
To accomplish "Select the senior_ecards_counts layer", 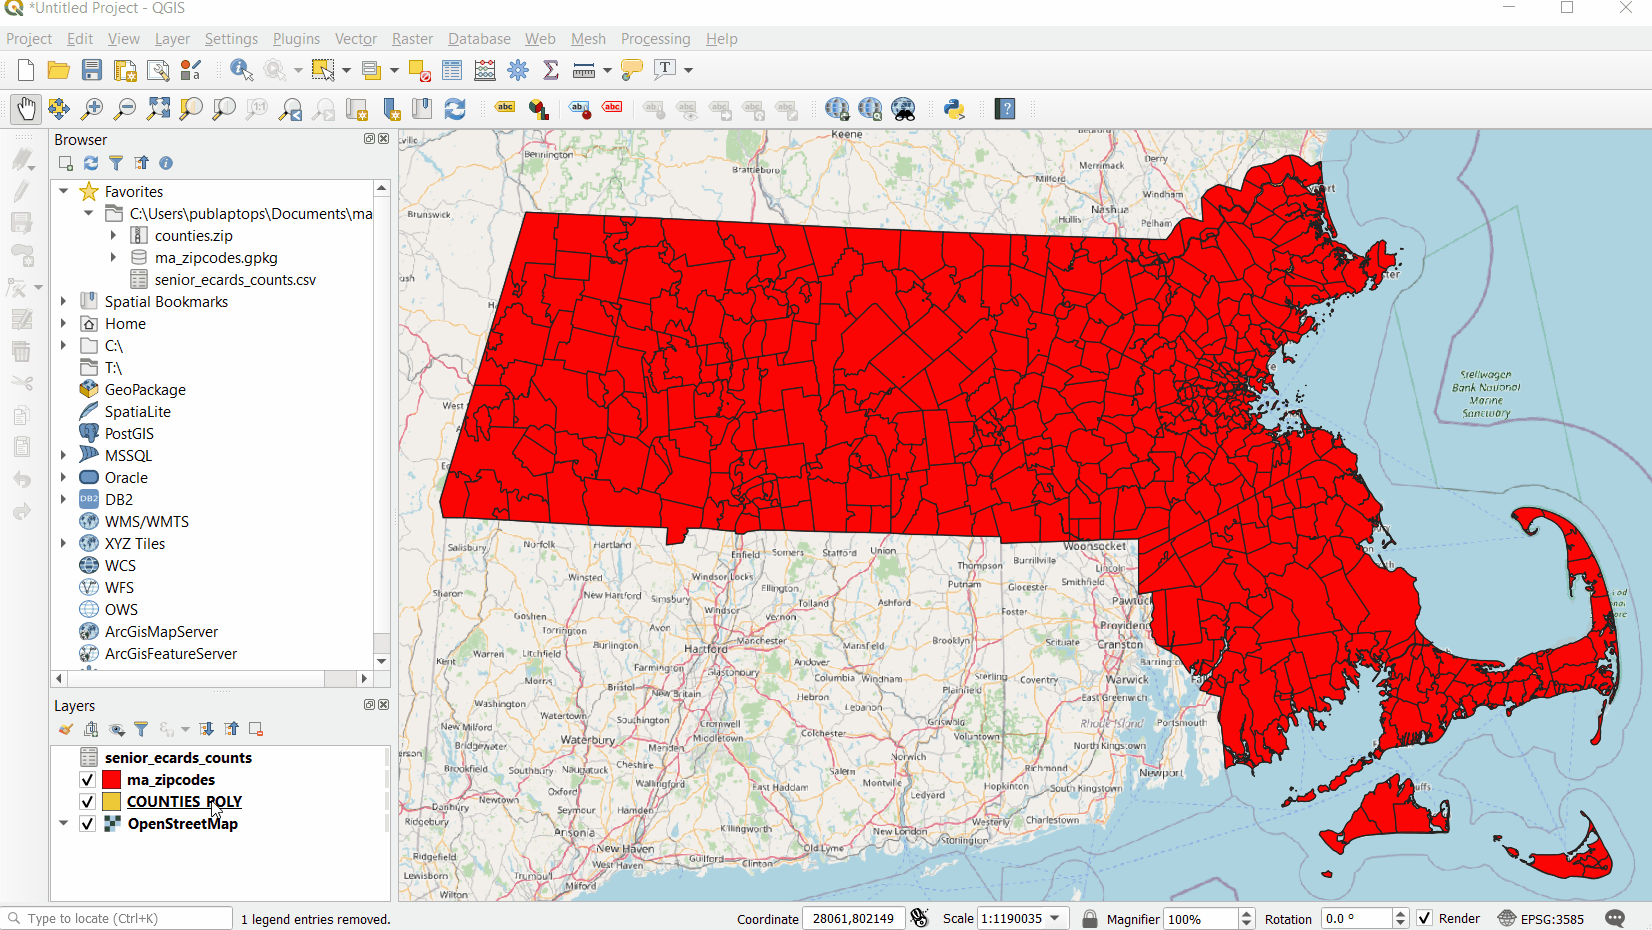I will click(178, 758).
